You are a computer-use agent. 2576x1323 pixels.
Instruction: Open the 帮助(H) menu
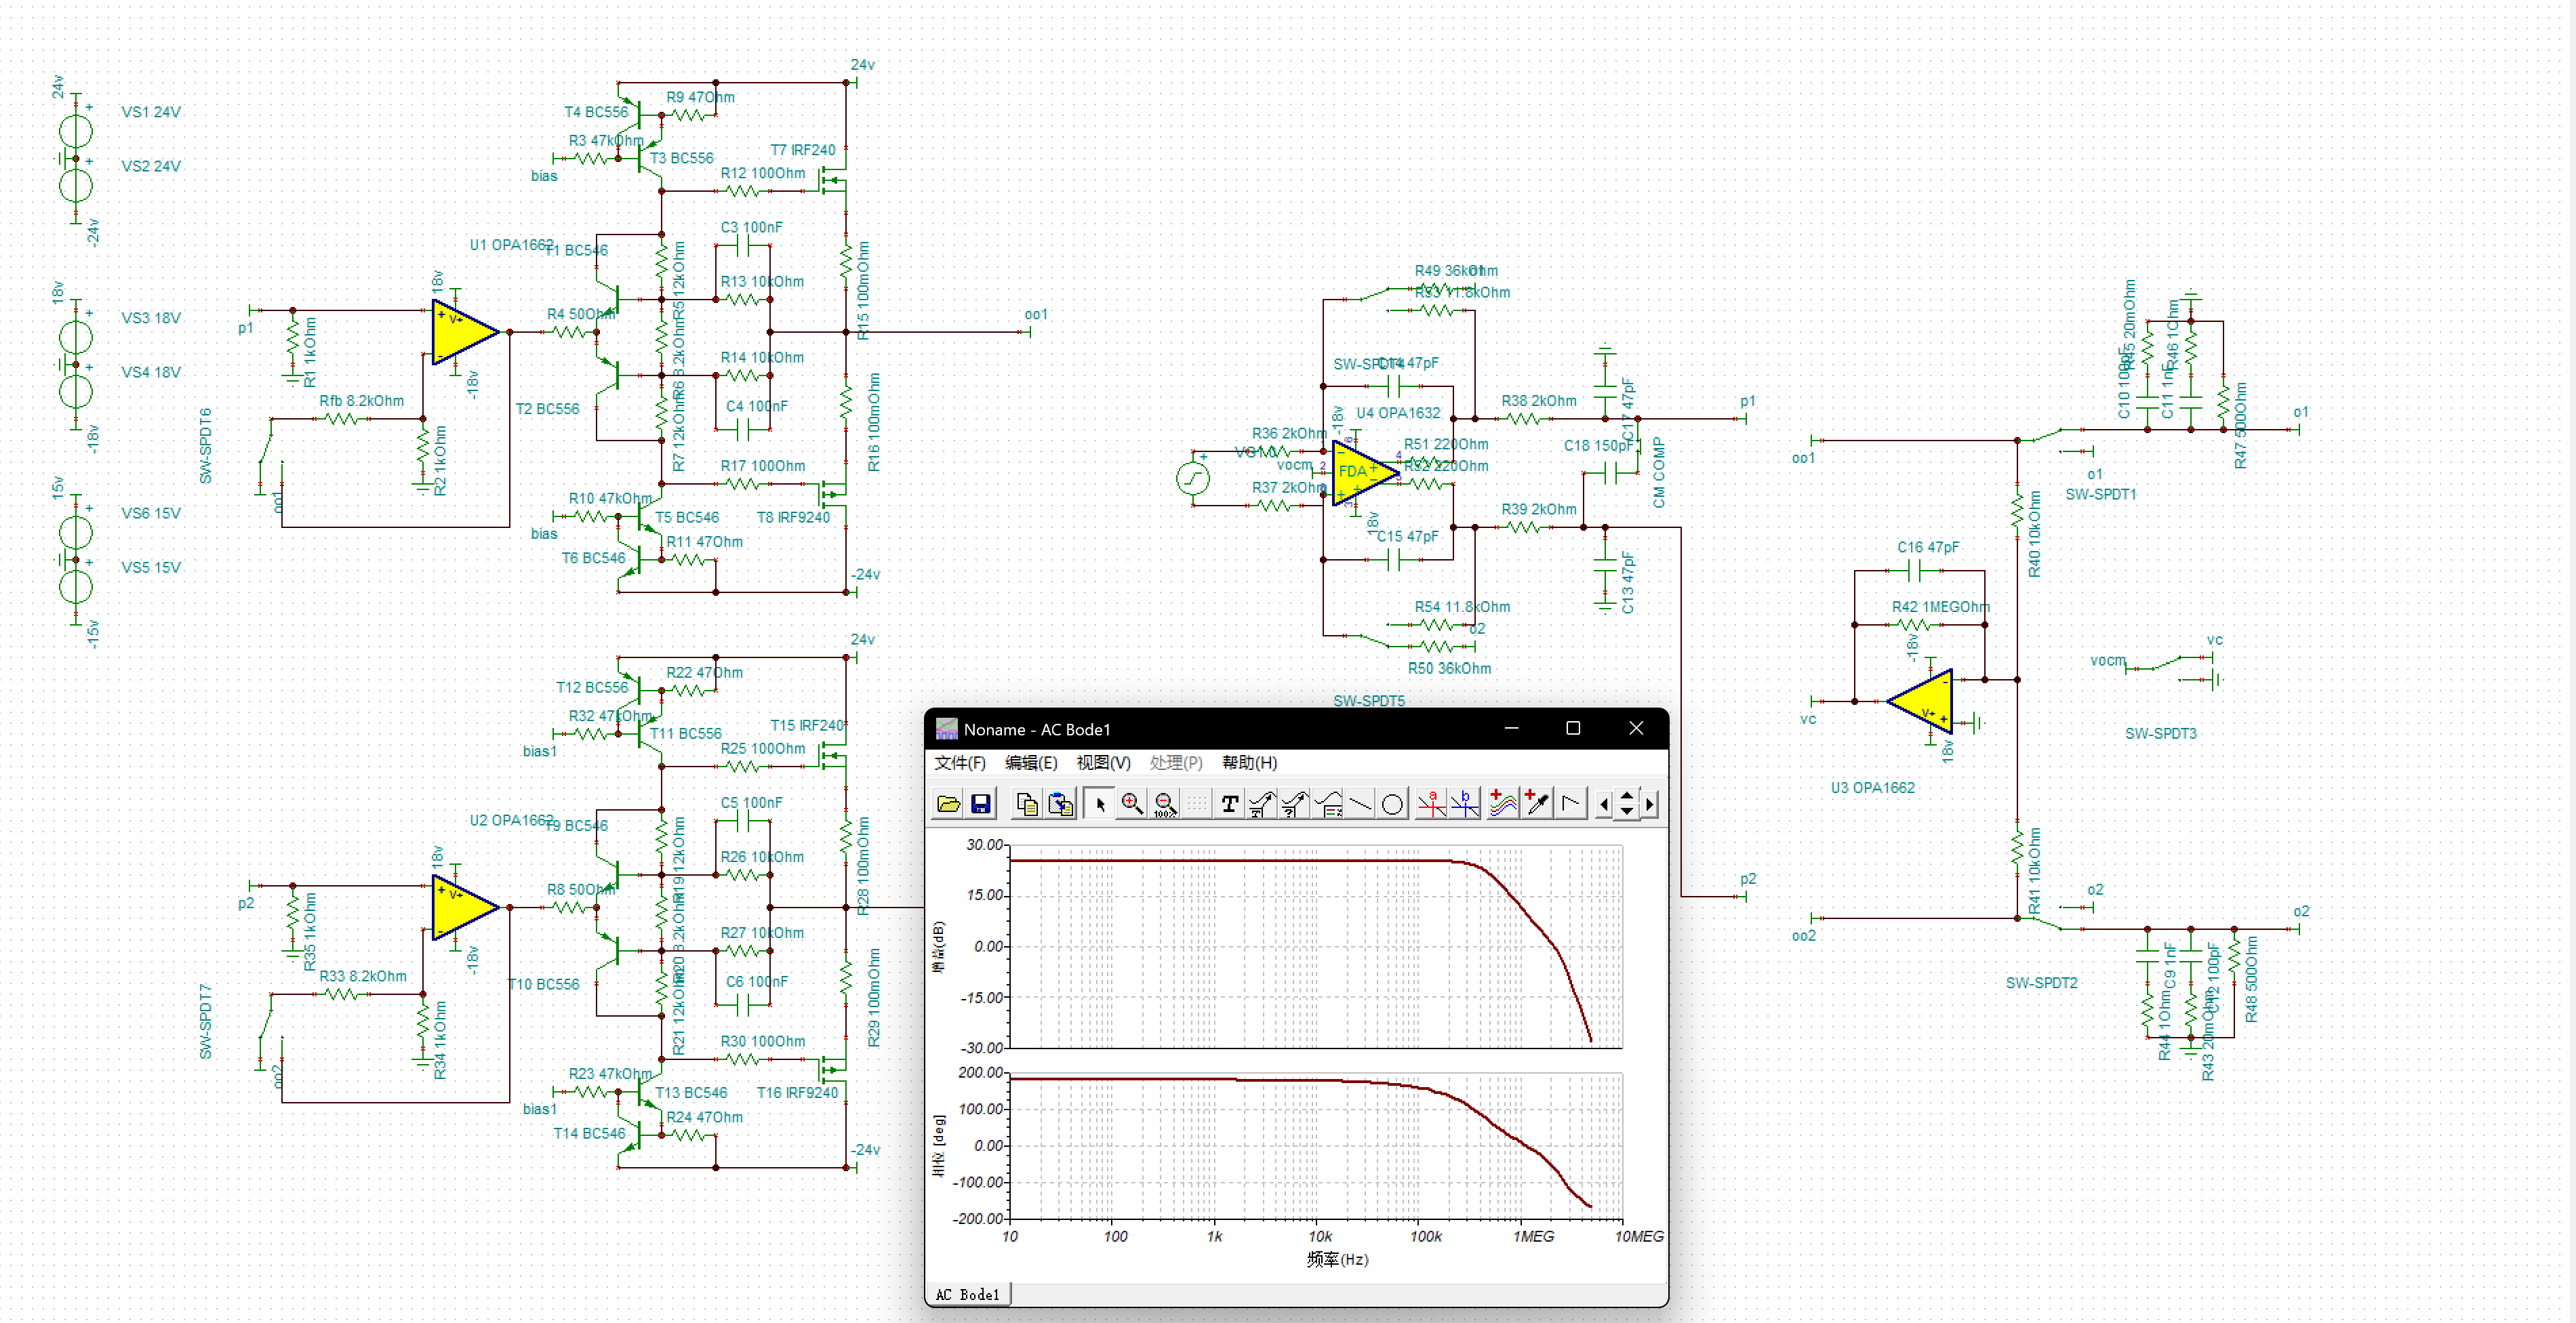(x=1248, y=763)
